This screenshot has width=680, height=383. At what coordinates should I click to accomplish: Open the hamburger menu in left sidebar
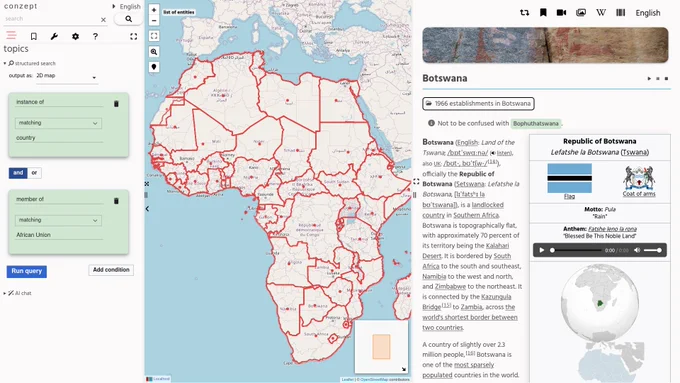point(11,36)
